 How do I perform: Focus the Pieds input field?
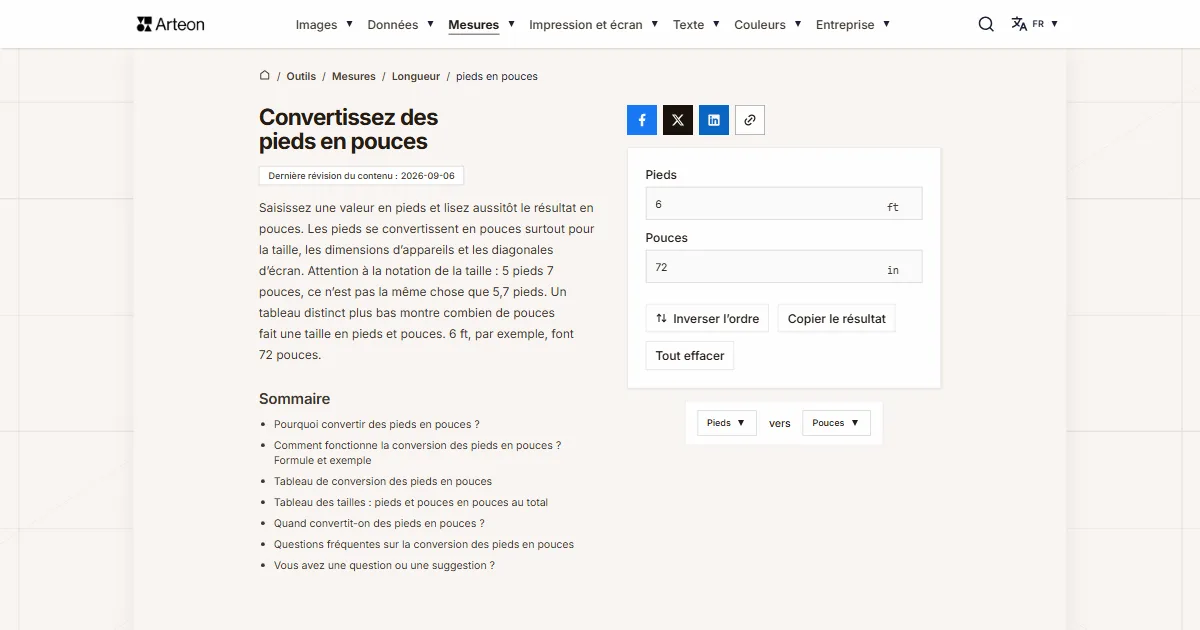point(784,203)
